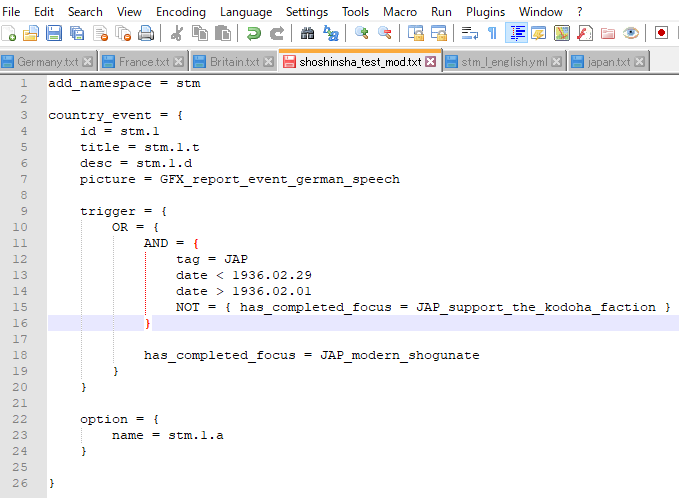Open the Macro menu
The width and height of the screenshot is (679, 498).
pos(400,12)
